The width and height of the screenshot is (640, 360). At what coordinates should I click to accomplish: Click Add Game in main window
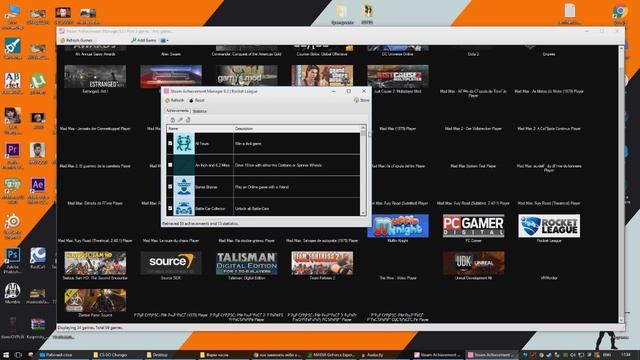144,40
